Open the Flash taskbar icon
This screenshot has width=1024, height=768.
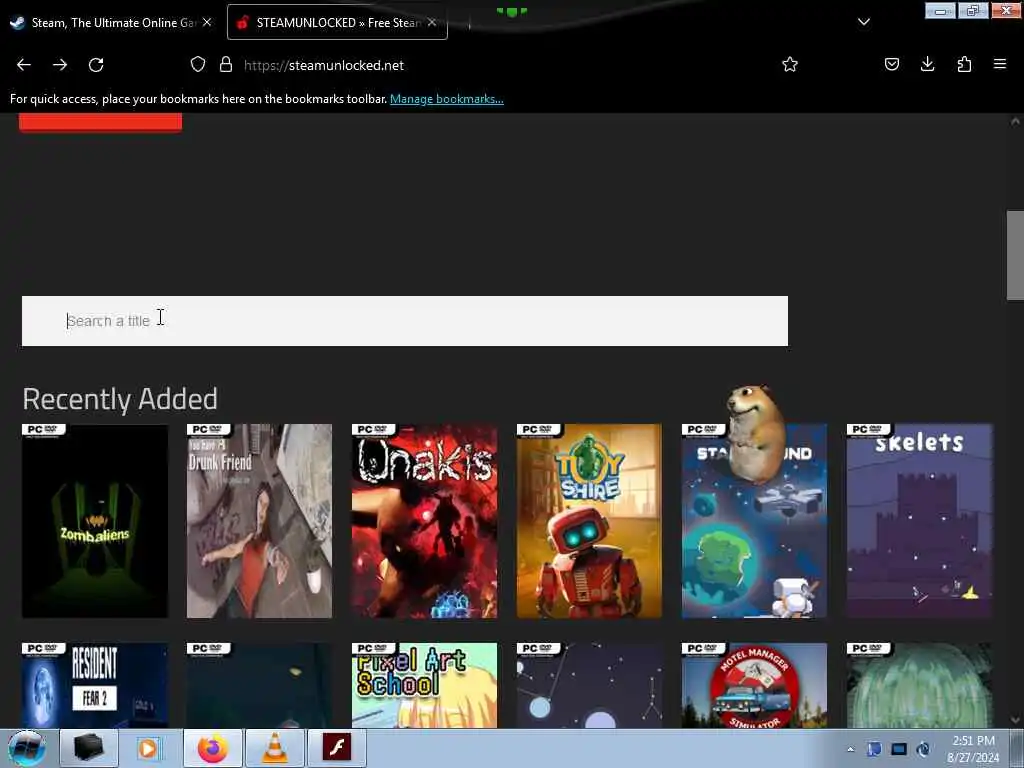(337, 748)
